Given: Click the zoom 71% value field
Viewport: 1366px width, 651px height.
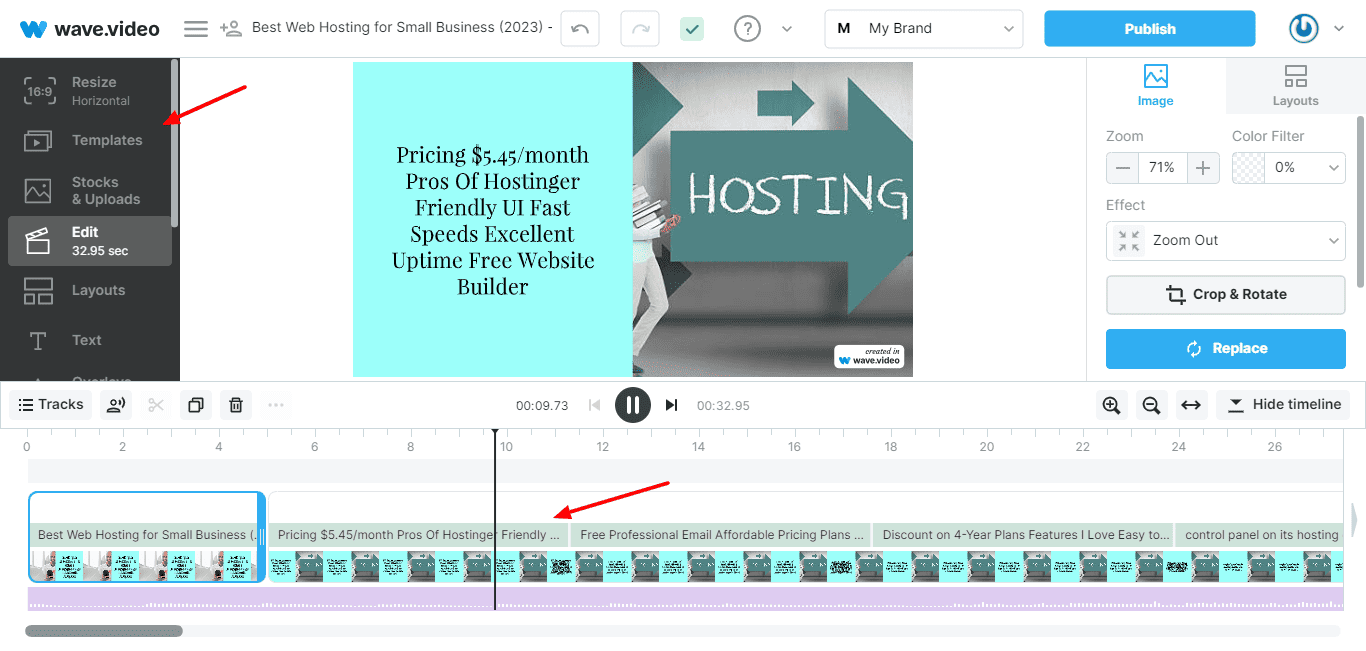Looking at the screenshot, I should 1162,168.
